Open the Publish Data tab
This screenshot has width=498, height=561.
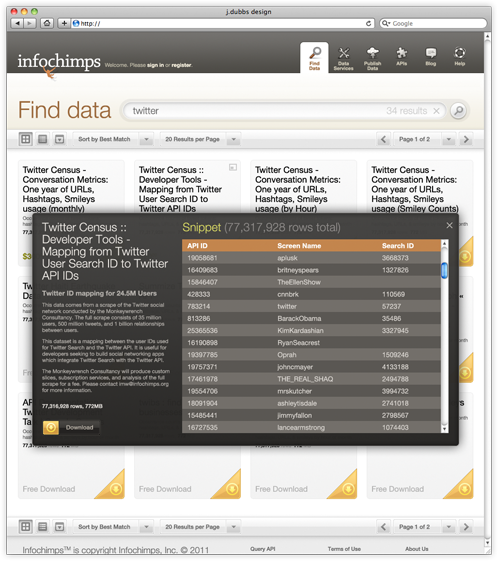pyautogui.click(x=372, y=59)
